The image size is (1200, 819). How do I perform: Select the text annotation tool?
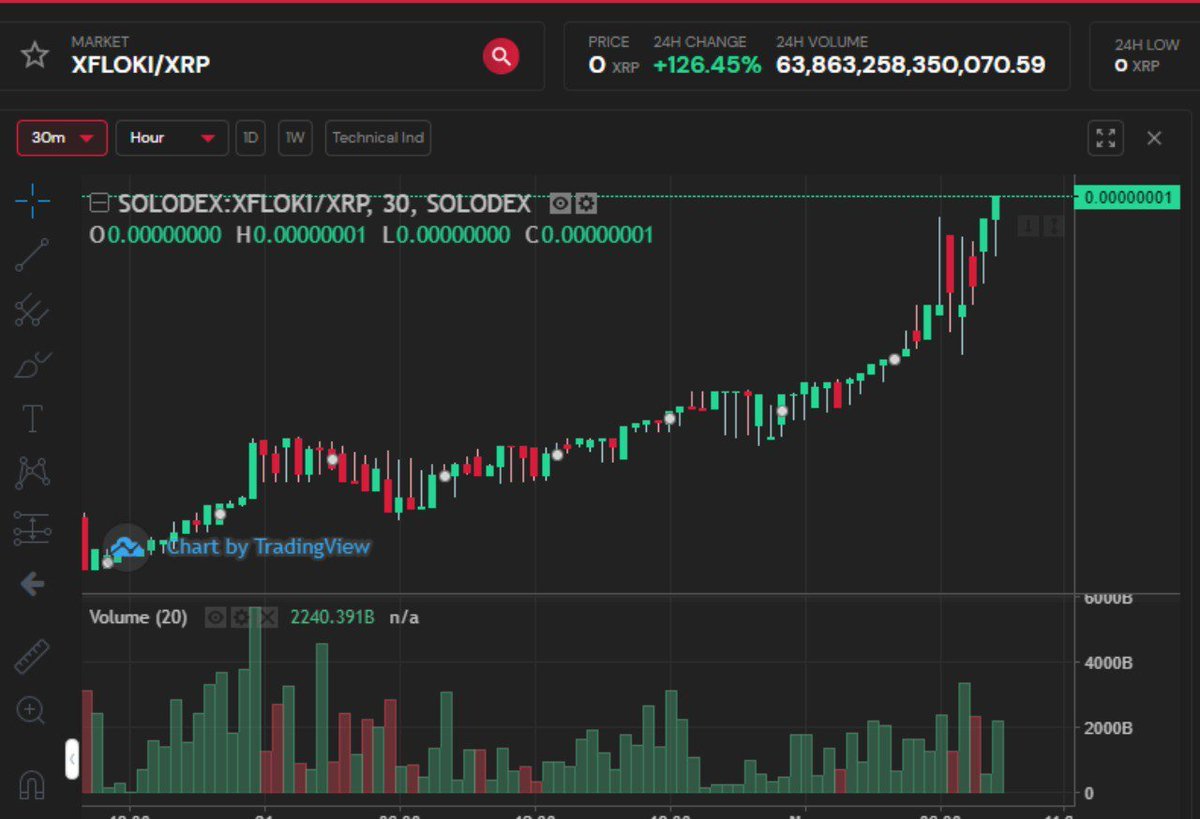click(32, 418)
